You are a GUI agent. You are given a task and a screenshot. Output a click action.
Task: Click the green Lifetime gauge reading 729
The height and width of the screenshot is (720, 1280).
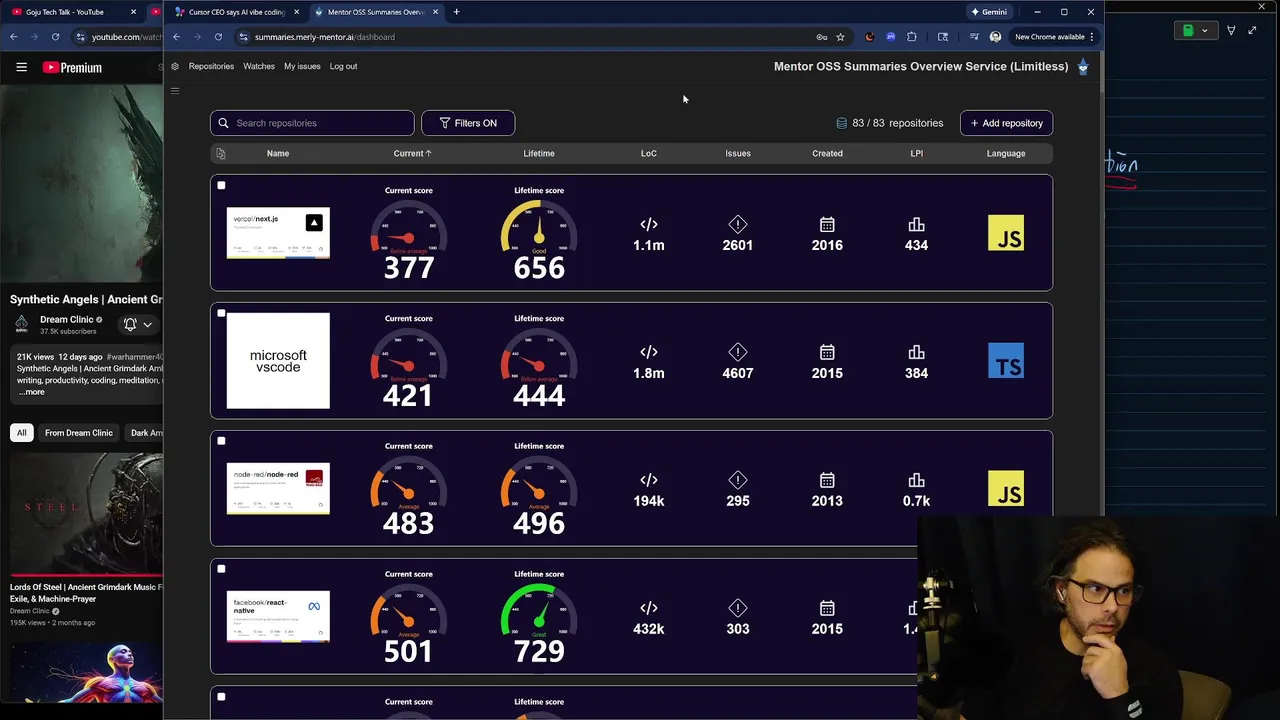(539, 624)
